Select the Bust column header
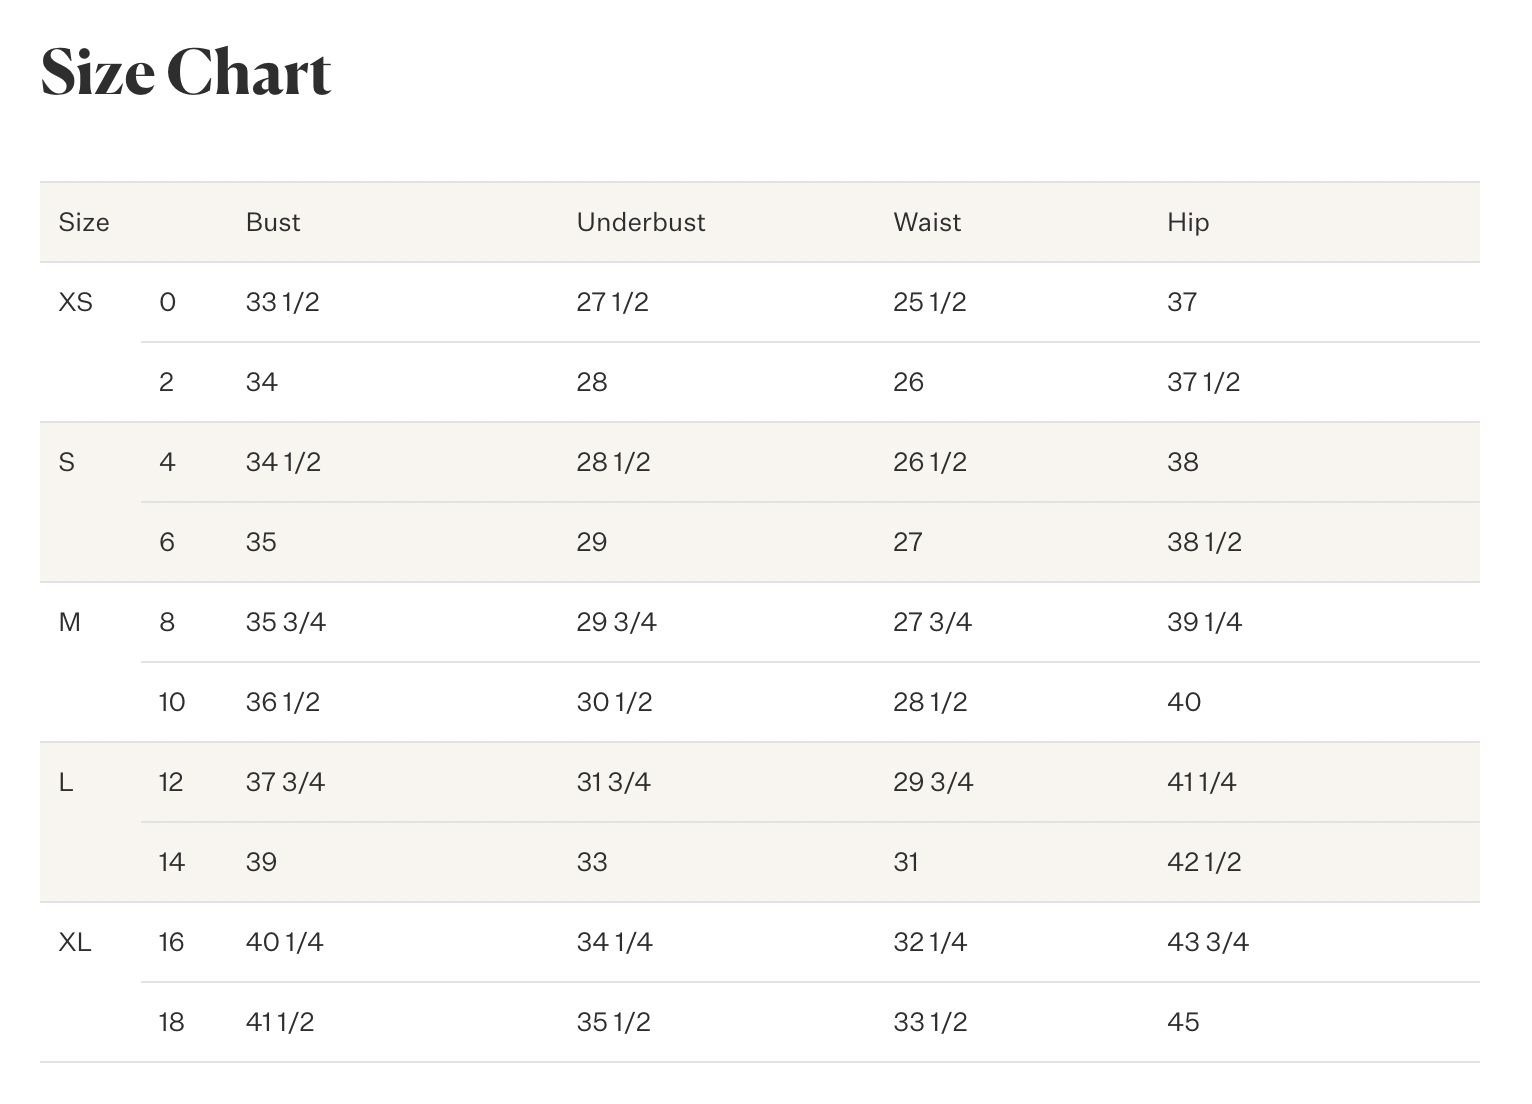The height and width of the screenshot is (1104, 1532). (273, 222)
